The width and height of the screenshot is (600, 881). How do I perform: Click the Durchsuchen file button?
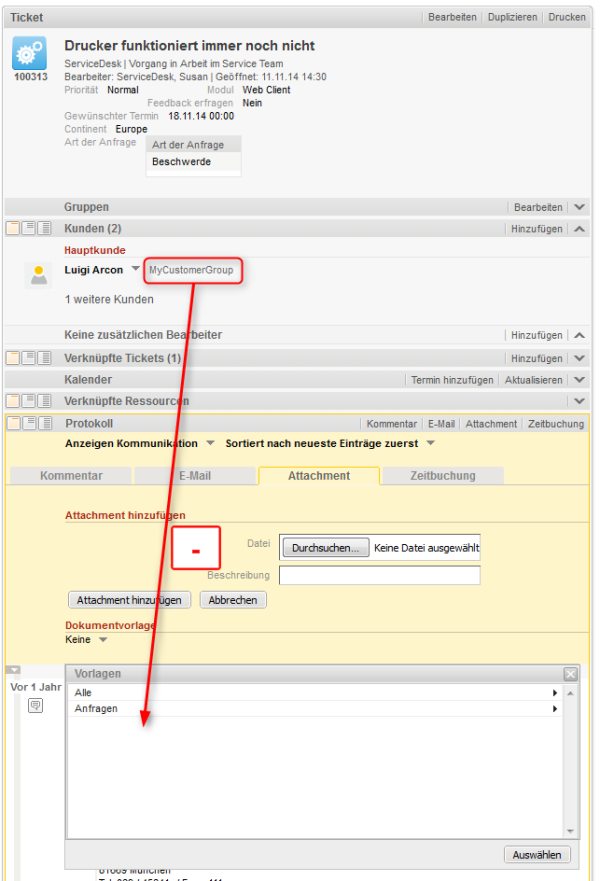coord(326,548)
